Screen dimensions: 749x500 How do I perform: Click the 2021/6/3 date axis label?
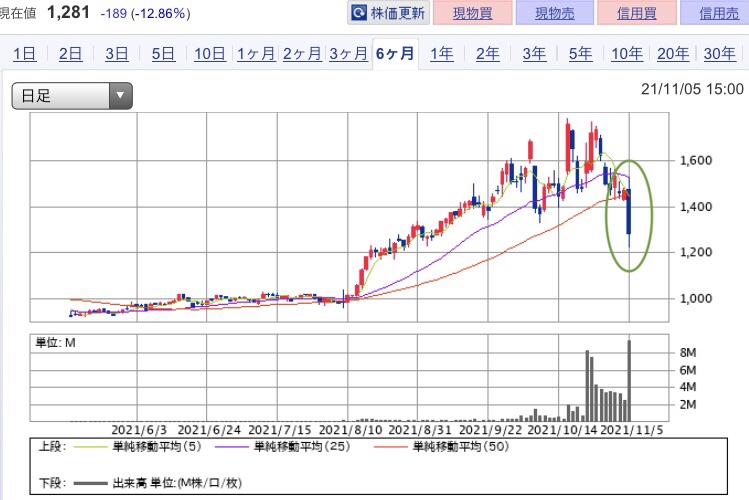point(139,430)
